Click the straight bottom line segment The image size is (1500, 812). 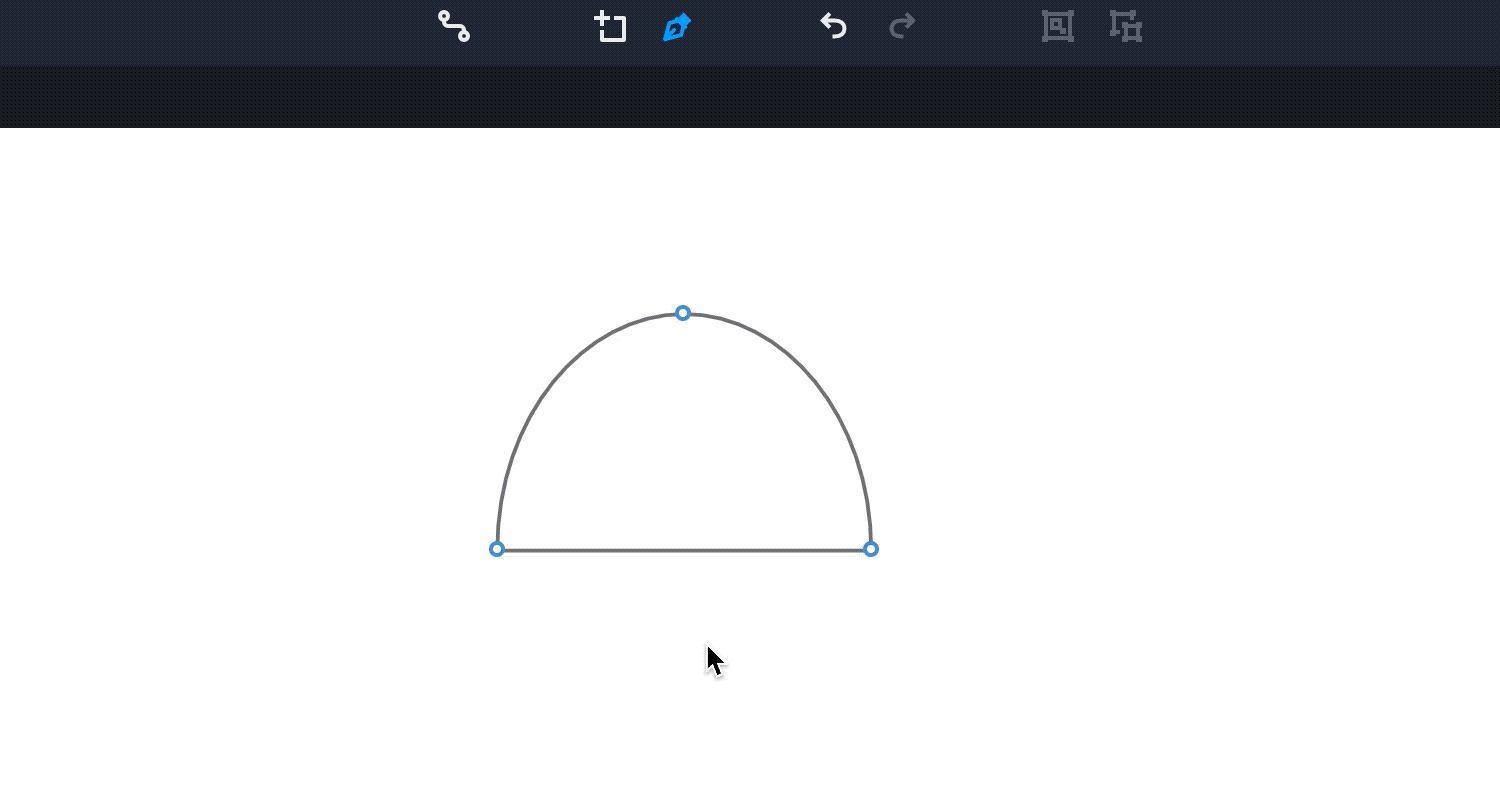684,550
